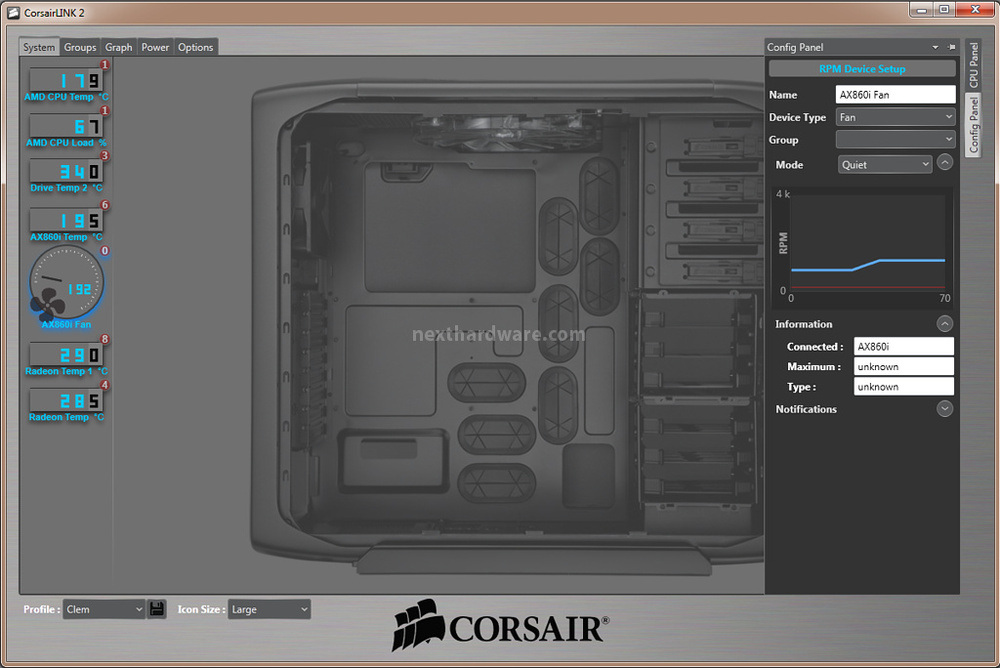The width and height of the screenshot is (1000, 668).
Task: Collapse the Mode section with the round arrow
Action: (945, 163)
